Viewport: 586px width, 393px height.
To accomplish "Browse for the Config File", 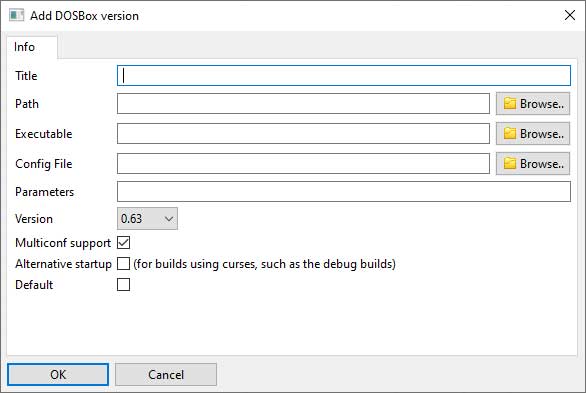I will (x=533, y=163).
